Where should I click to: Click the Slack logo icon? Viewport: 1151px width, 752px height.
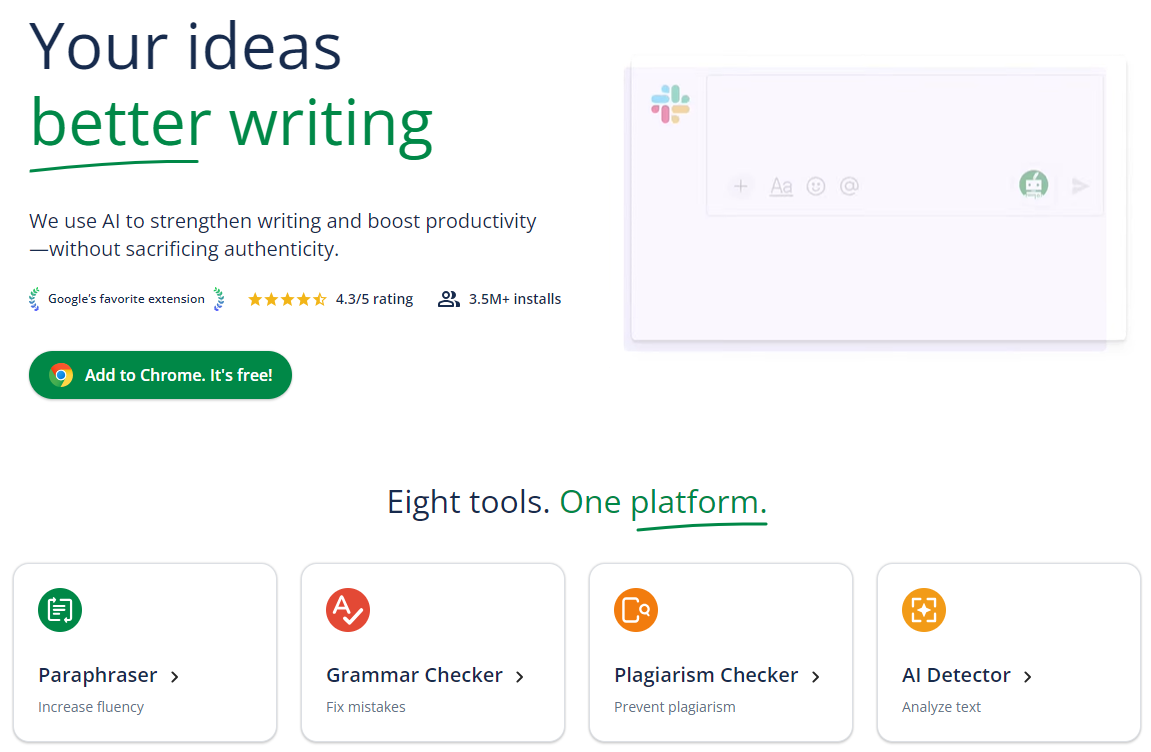coord(670,104)
